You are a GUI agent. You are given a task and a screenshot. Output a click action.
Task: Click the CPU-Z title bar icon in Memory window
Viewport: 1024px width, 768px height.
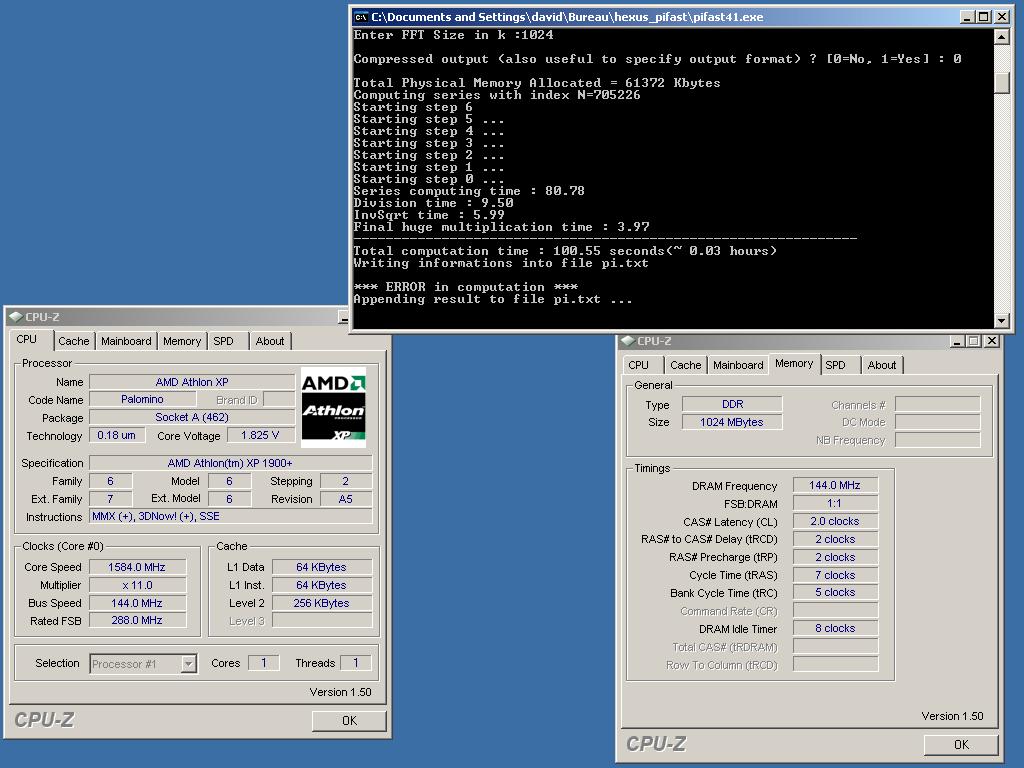coord(628,341)
